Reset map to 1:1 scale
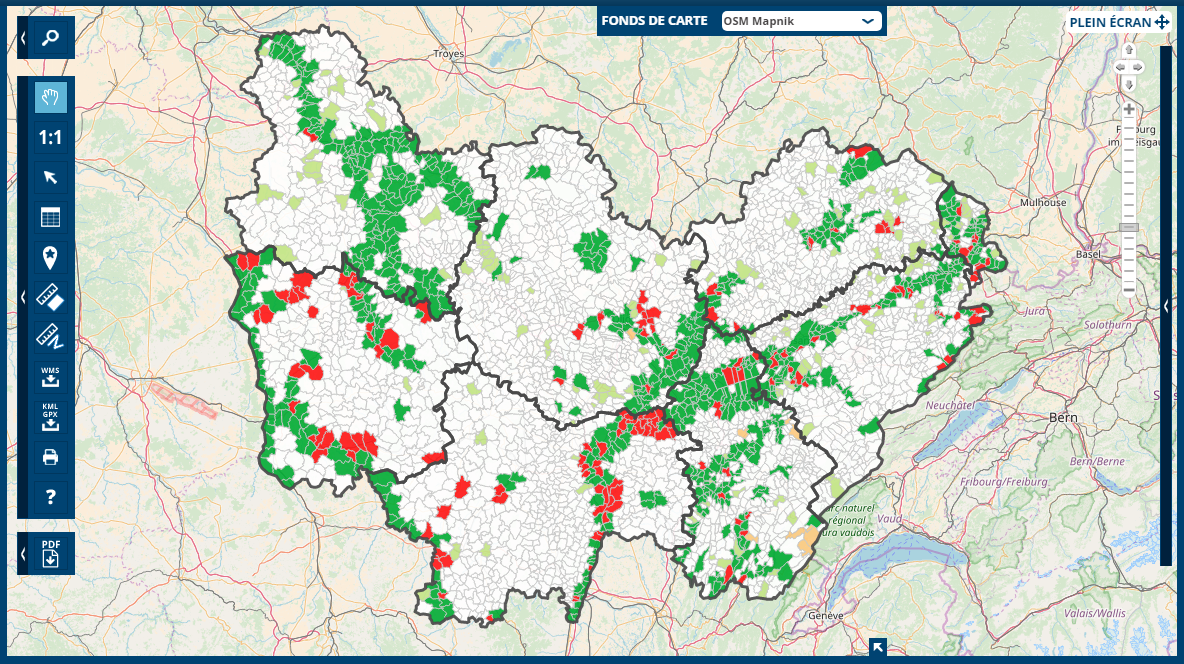 pyautogui.click(x=51, y=138)
